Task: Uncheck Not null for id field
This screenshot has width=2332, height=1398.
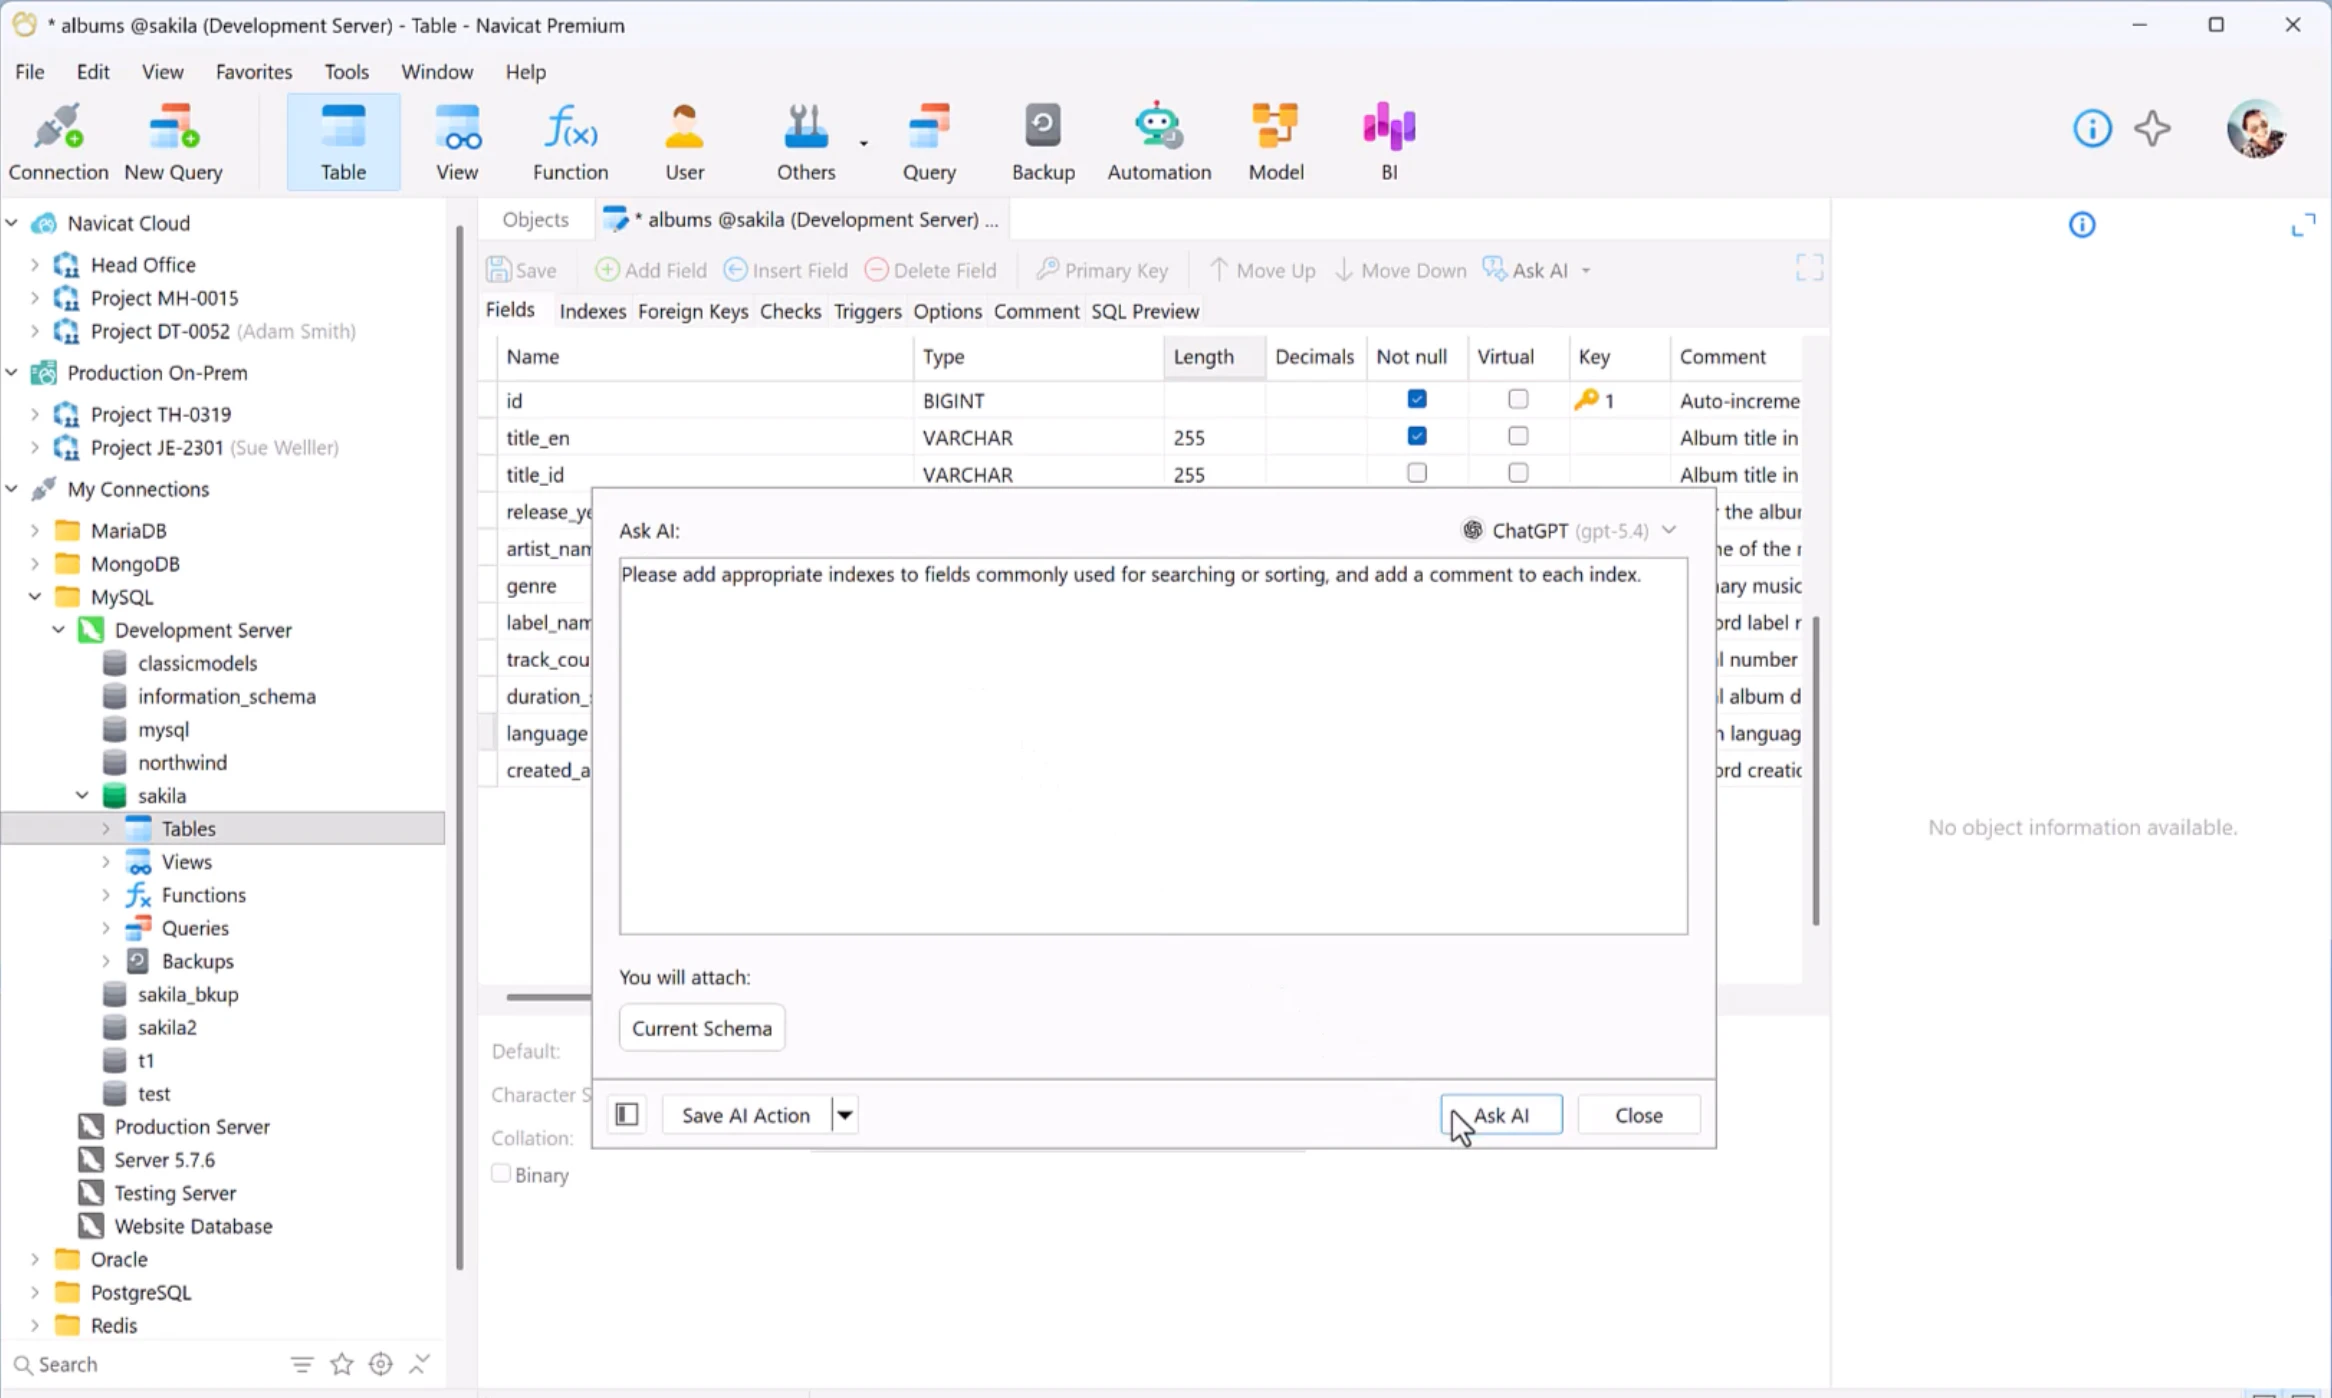Action: (1416, 399)
